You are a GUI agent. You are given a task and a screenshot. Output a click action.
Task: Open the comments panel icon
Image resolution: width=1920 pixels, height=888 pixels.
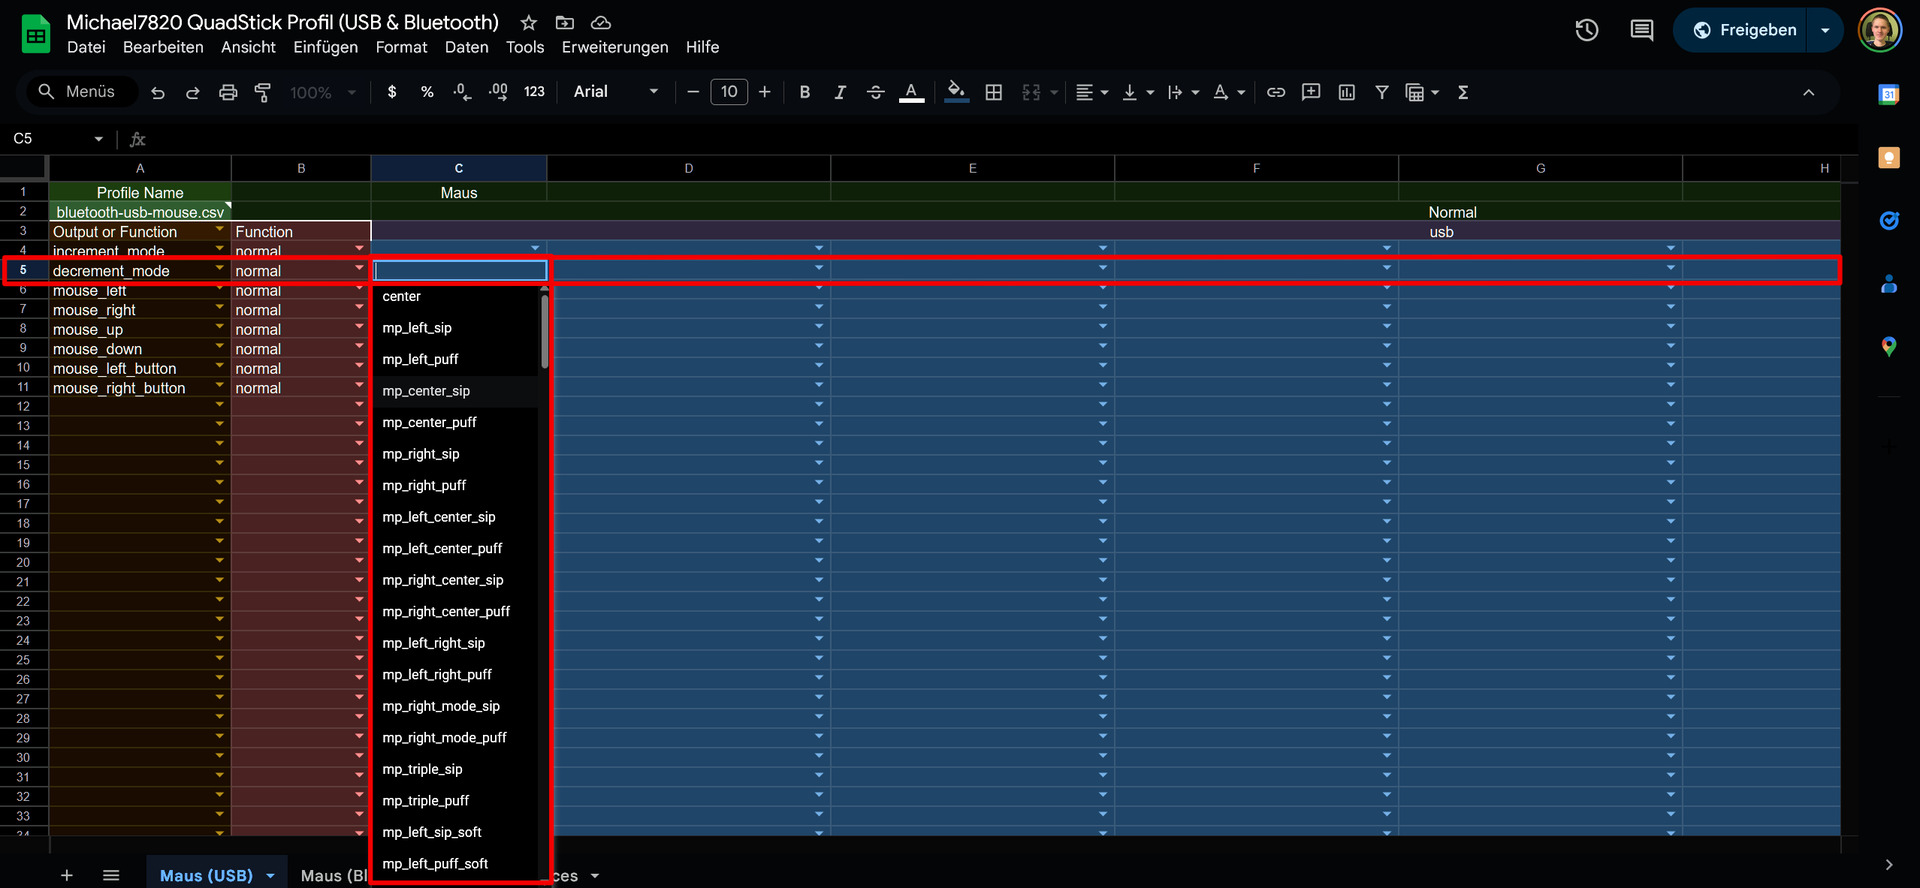pyautogui.click(x=1641, y=30)
